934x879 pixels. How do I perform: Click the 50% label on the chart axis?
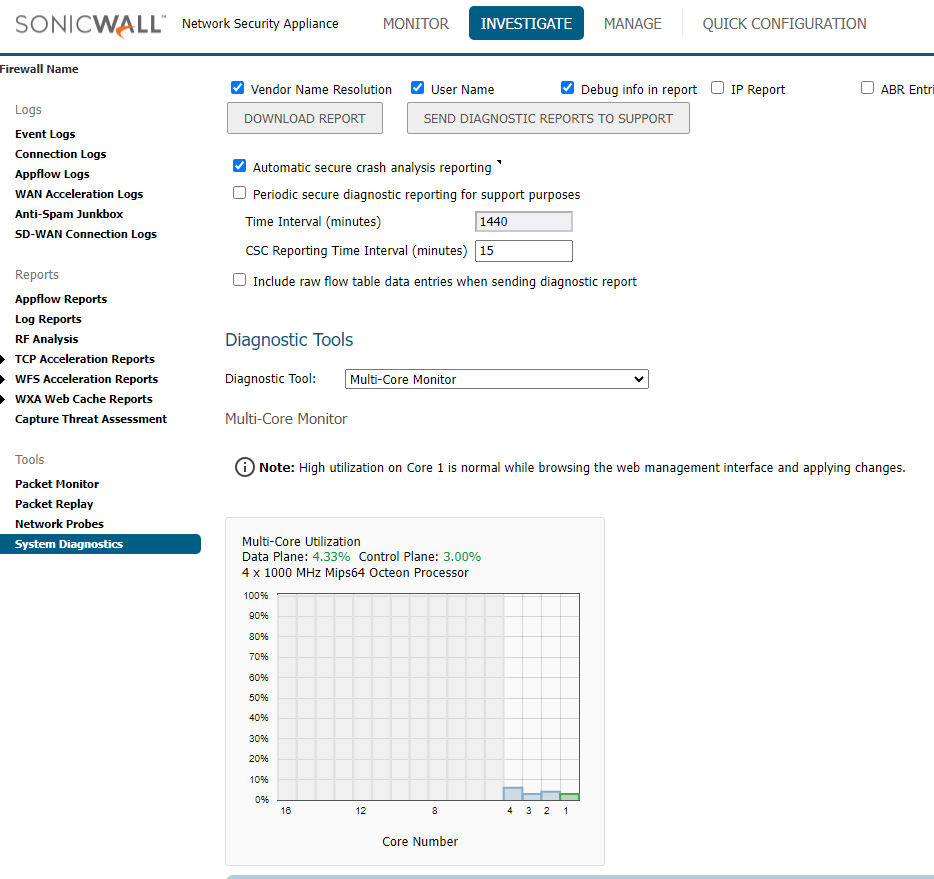tap(259, 697)
